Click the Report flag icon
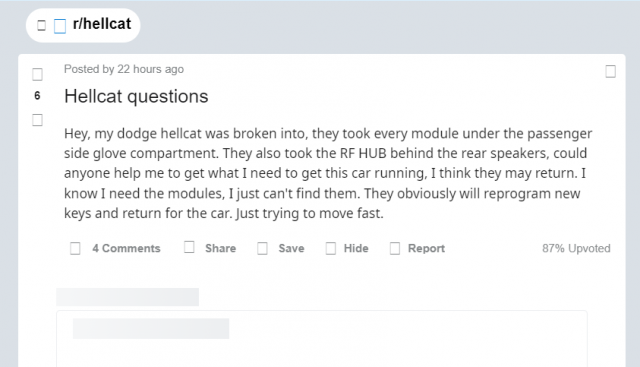 [395, 248]
